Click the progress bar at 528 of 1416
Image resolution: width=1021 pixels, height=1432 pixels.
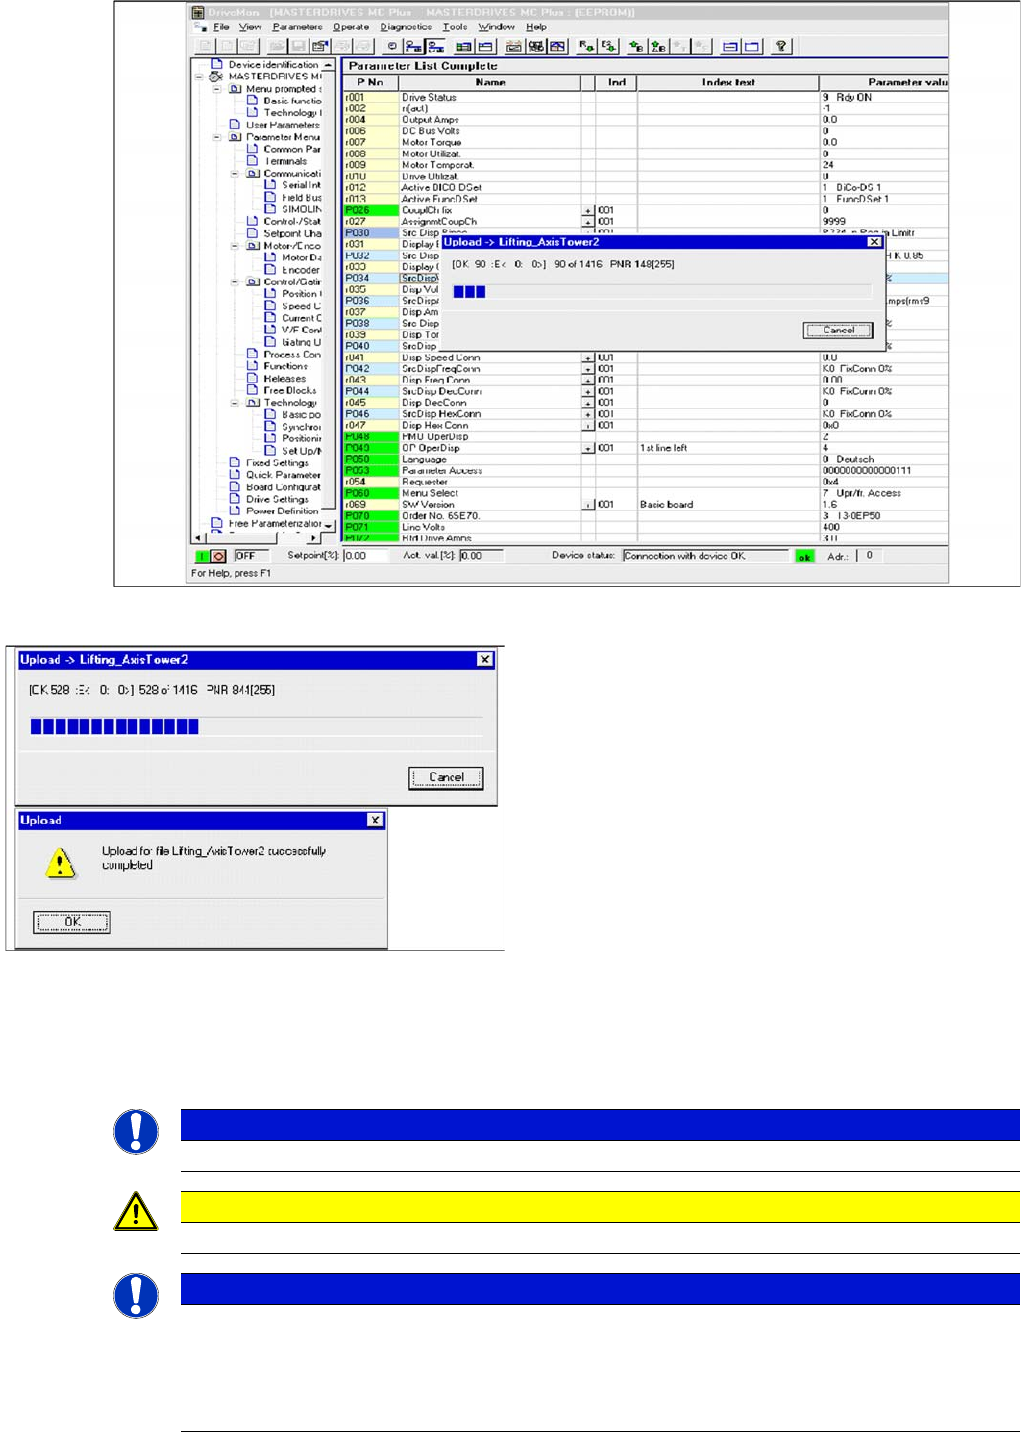tap(256, 726)
